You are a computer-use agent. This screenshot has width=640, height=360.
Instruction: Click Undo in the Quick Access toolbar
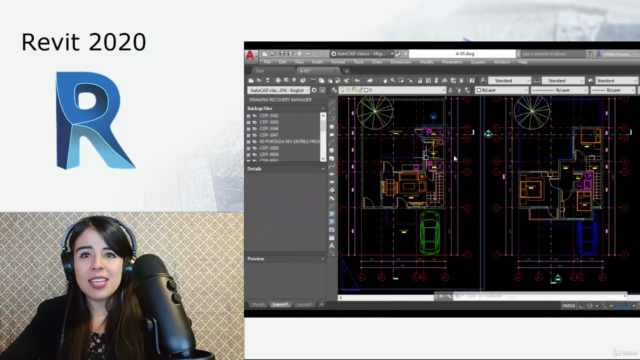point(308,54)
